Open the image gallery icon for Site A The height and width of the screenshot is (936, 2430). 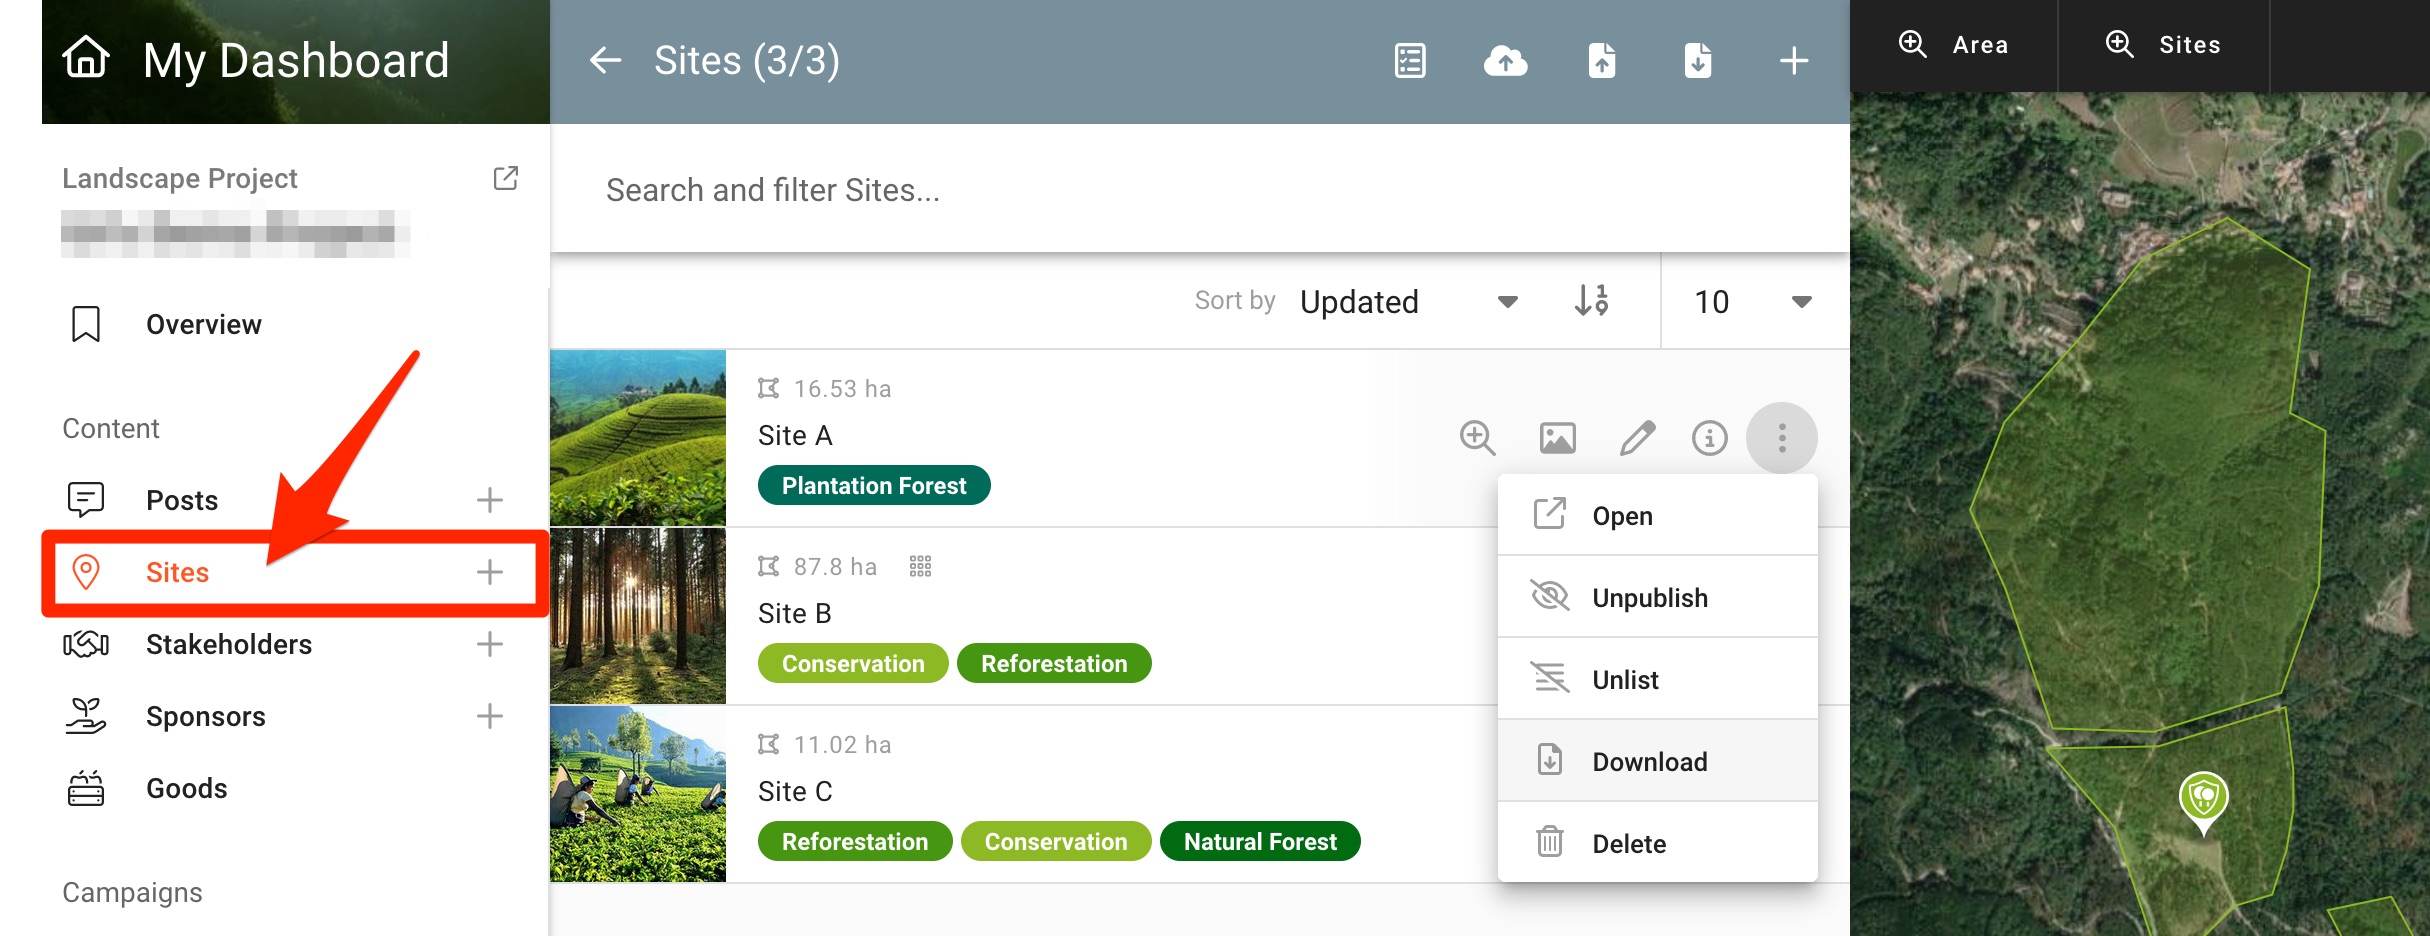[1557, 438]
